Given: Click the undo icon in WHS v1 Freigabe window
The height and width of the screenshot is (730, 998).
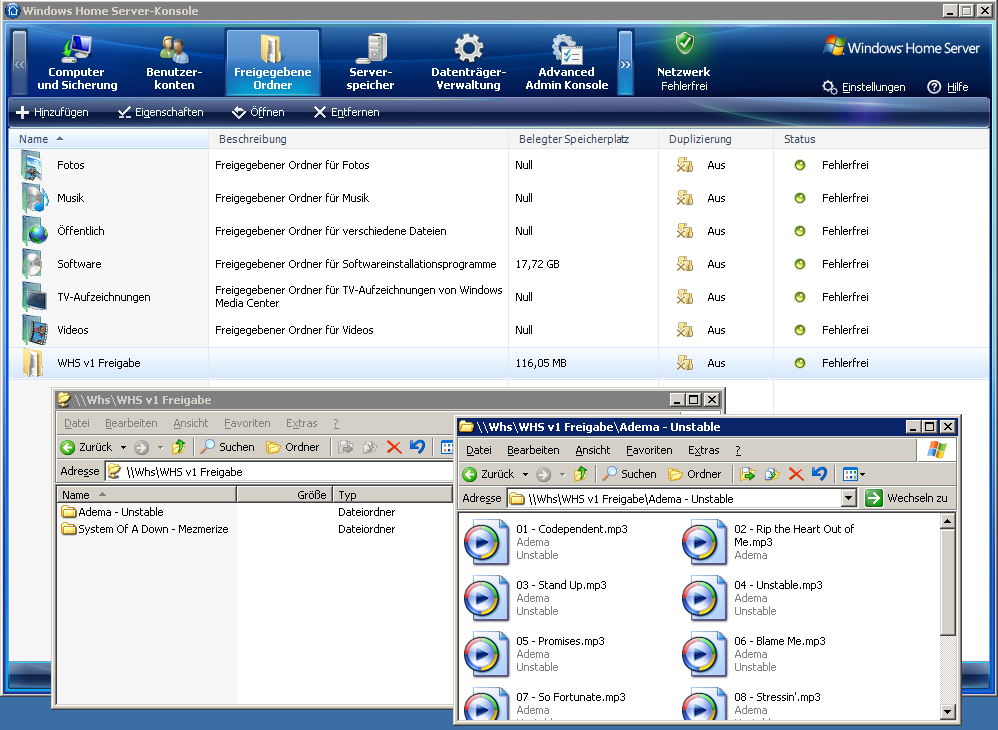Looking at the screenshot, I should [x=417, y=447].
